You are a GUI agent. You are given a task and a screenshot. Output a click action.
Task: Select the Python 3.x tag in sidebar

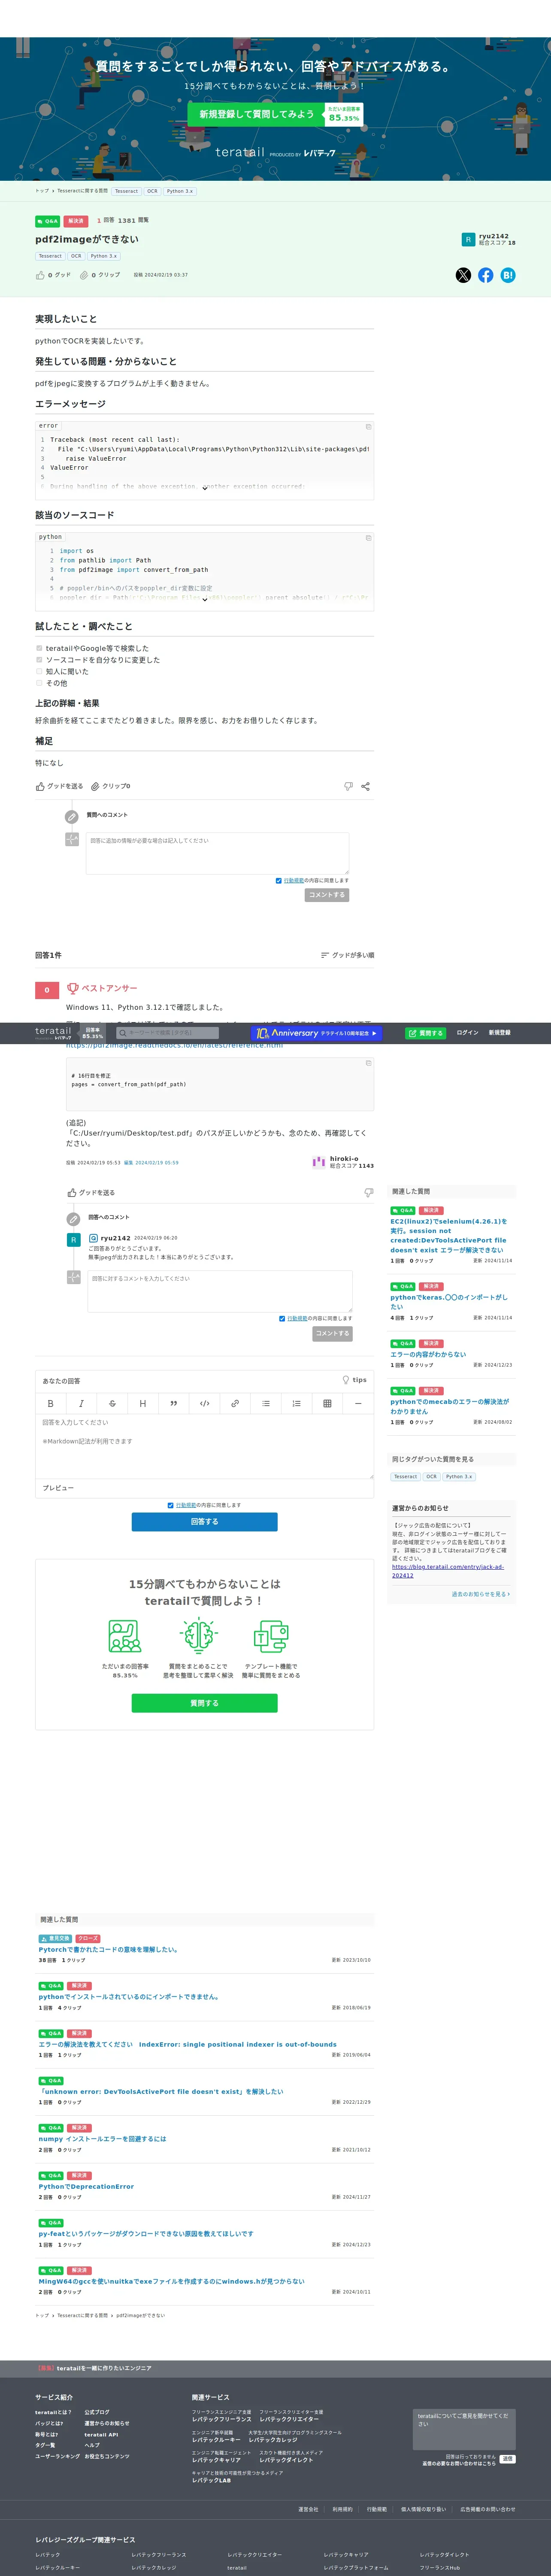click(x=459, y=1476)
